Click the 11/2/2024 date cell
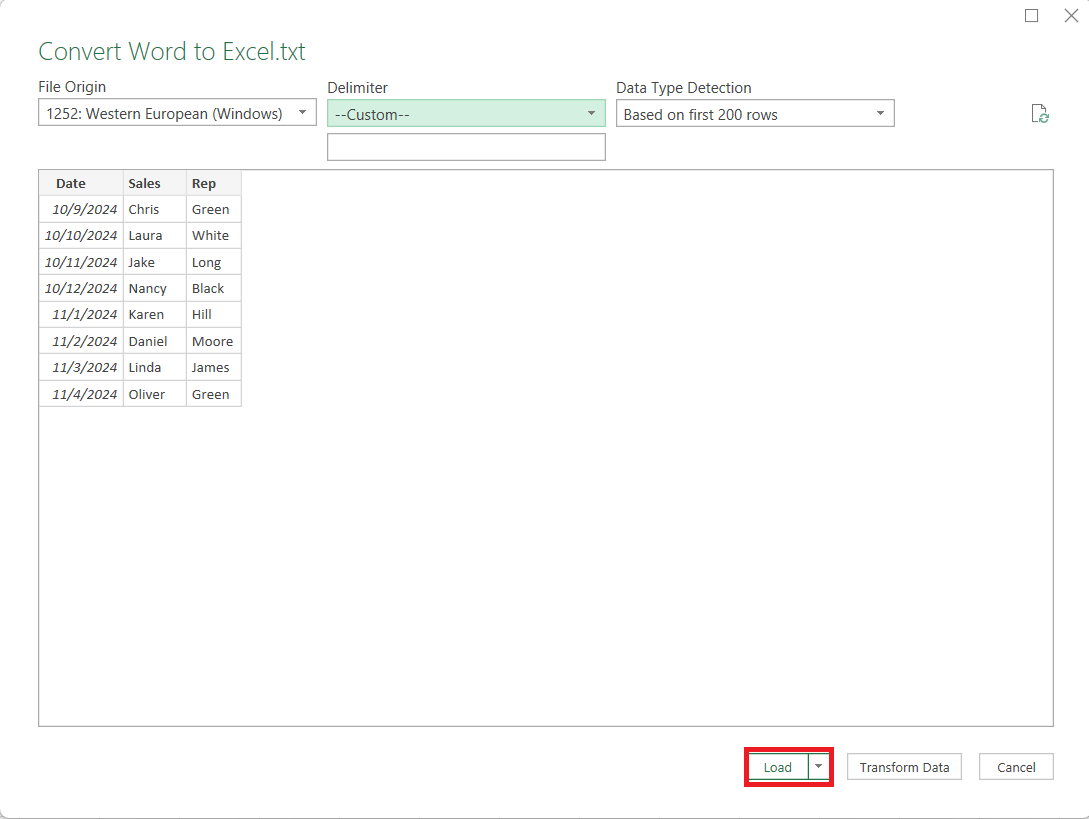The width and height of the screenshot is (1089, 819). click(81, 341)
